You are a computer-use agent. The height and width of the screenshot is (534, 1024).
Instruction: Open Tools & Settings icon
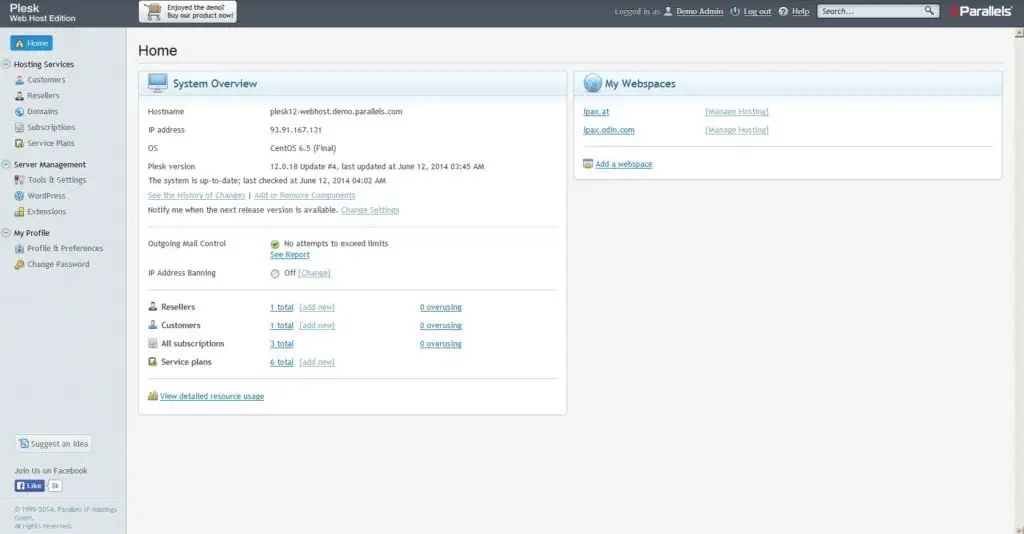tap(19, 180)
